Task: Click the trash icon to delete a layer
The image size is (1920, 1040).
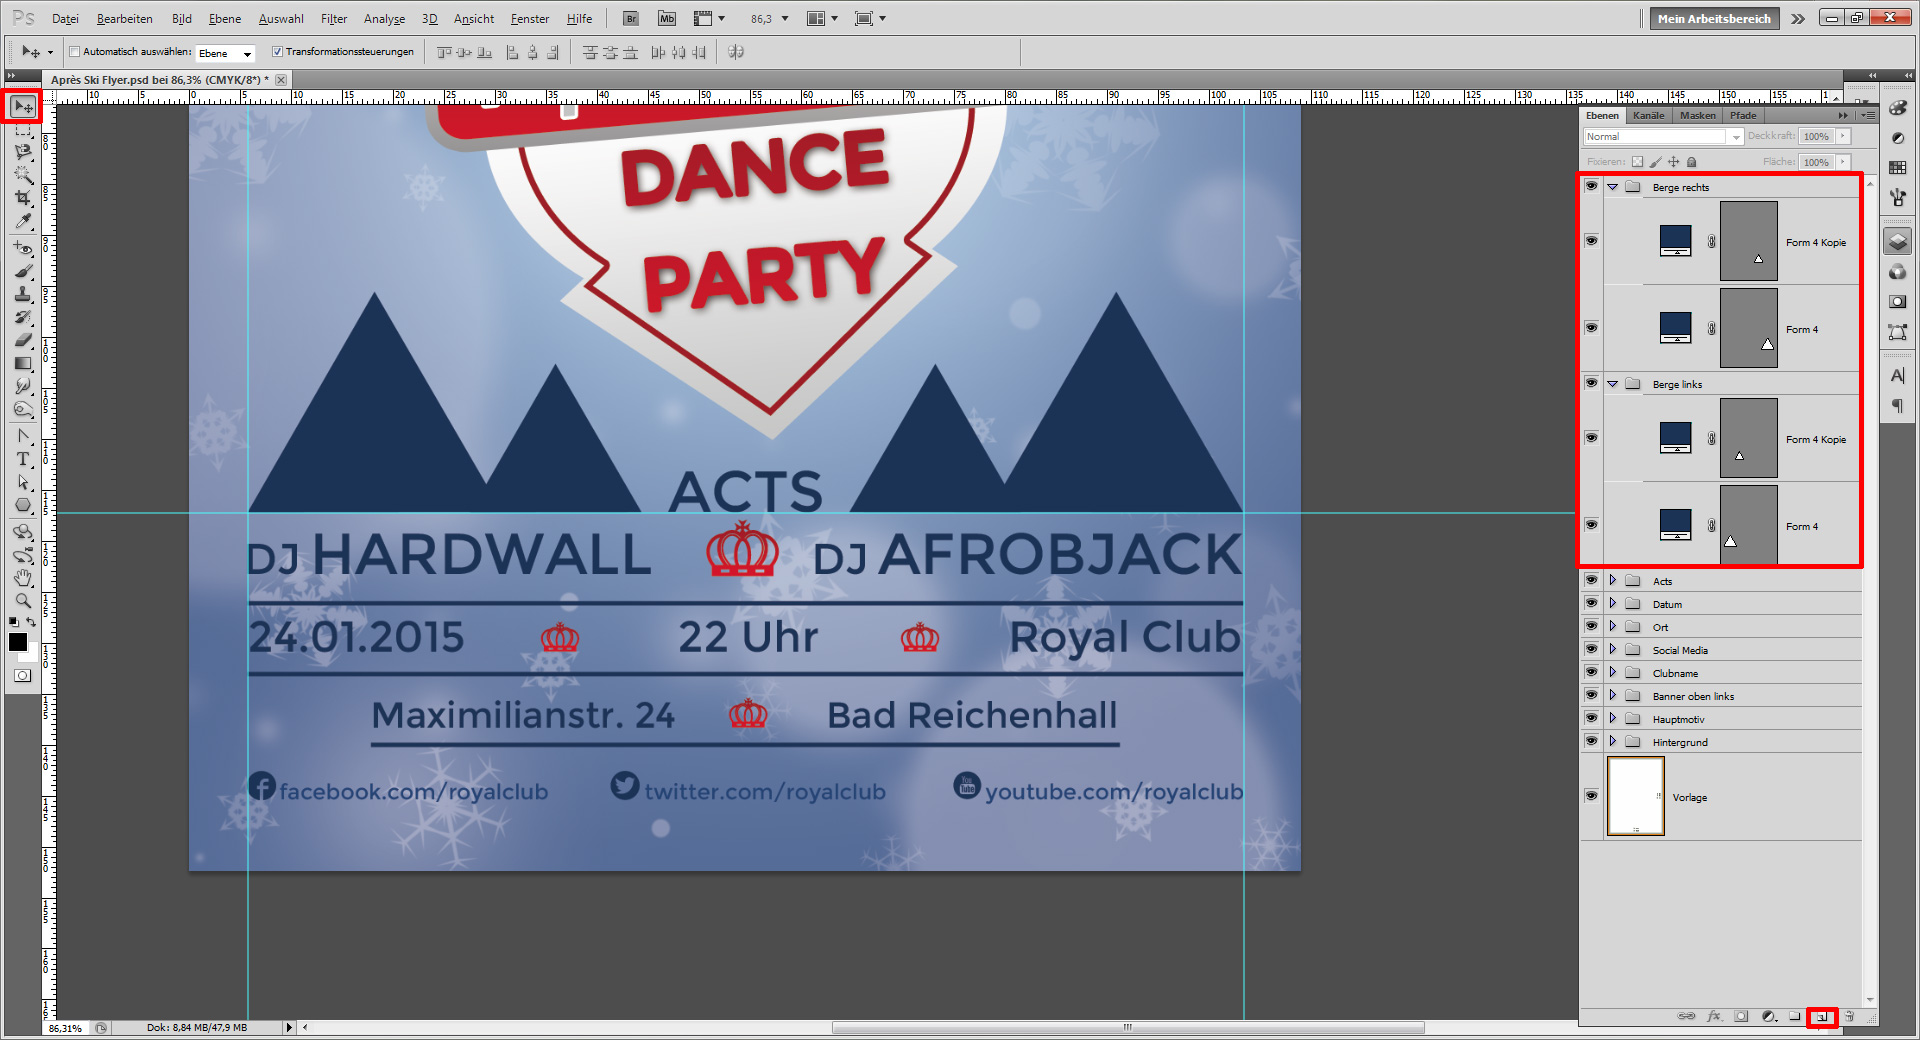Action: coord(1849,1017)
